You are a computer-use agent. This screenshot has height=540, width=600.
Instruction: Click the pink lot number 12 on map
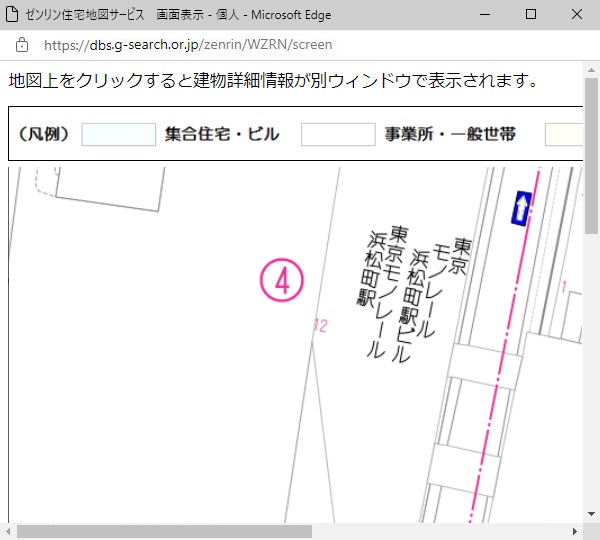pos(321,326)
